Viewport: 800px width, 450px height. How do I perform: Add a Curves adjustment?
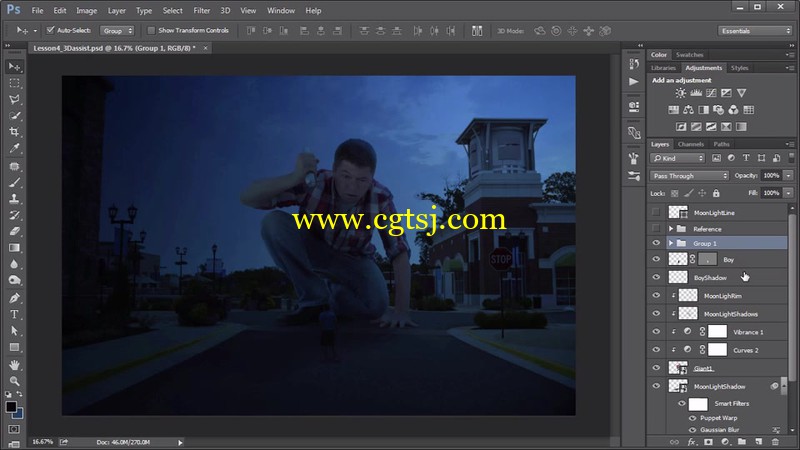711,93
